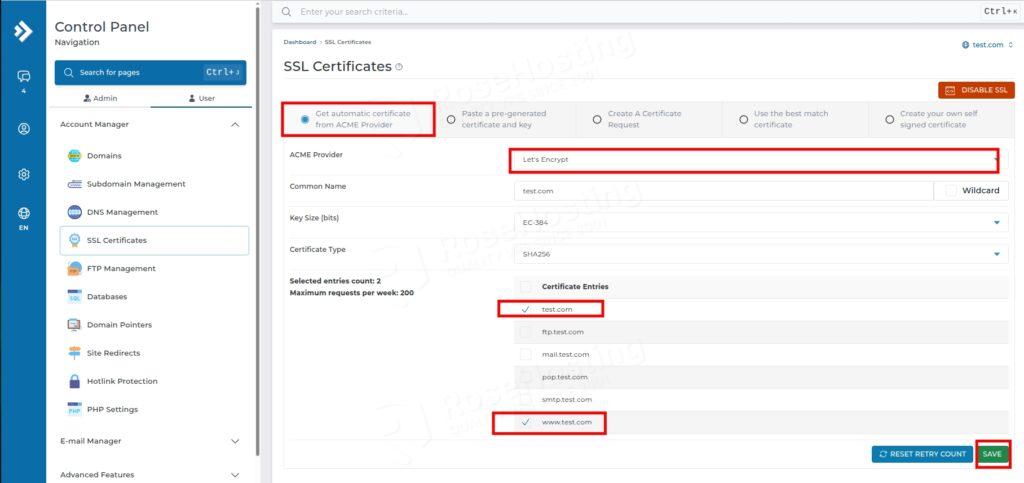This screenshot has width=1024, height=483.
Task: Click the Subdomain Management icon
Action: (x=74, y=184)
